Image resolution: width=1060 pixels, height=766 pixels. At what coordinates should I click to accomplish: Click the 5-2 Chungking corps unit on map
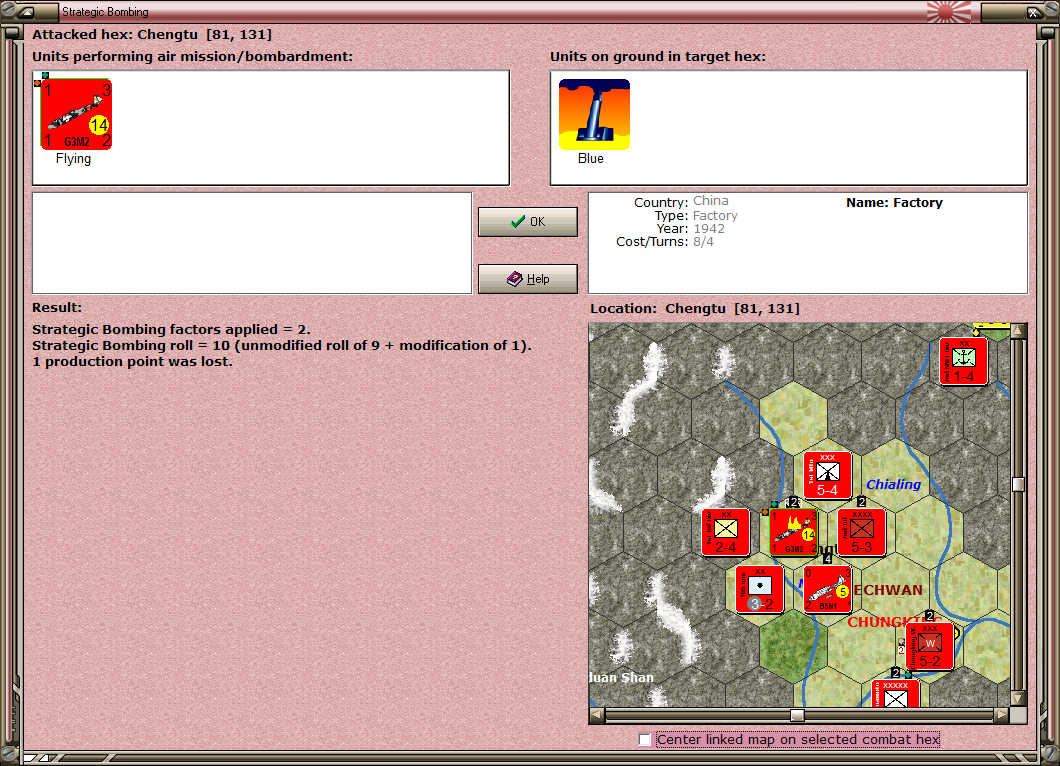tap(930, 646)
